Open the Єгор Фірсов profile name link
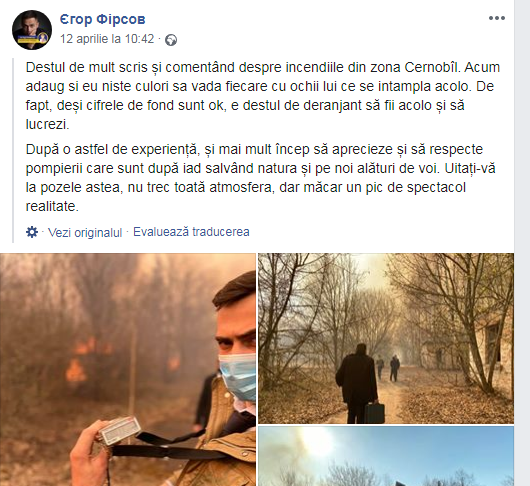 pos(103,19)
